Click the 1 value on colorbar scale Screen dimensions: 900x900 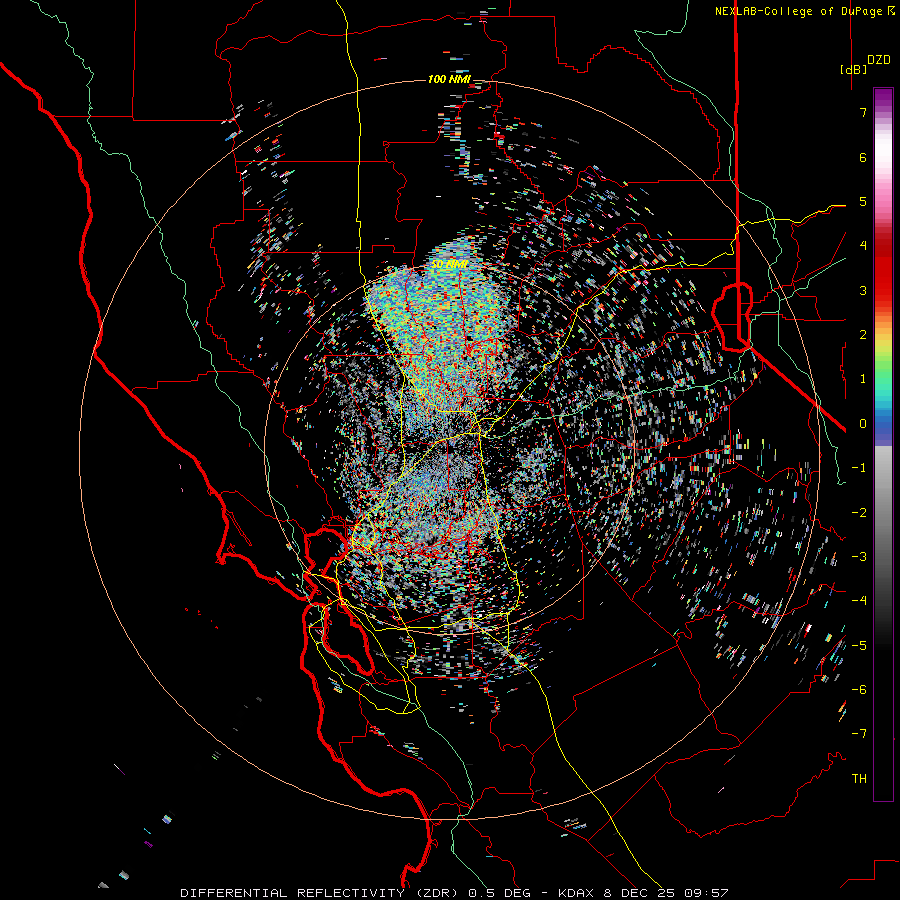pyautogui.click(x=863, y=379)
